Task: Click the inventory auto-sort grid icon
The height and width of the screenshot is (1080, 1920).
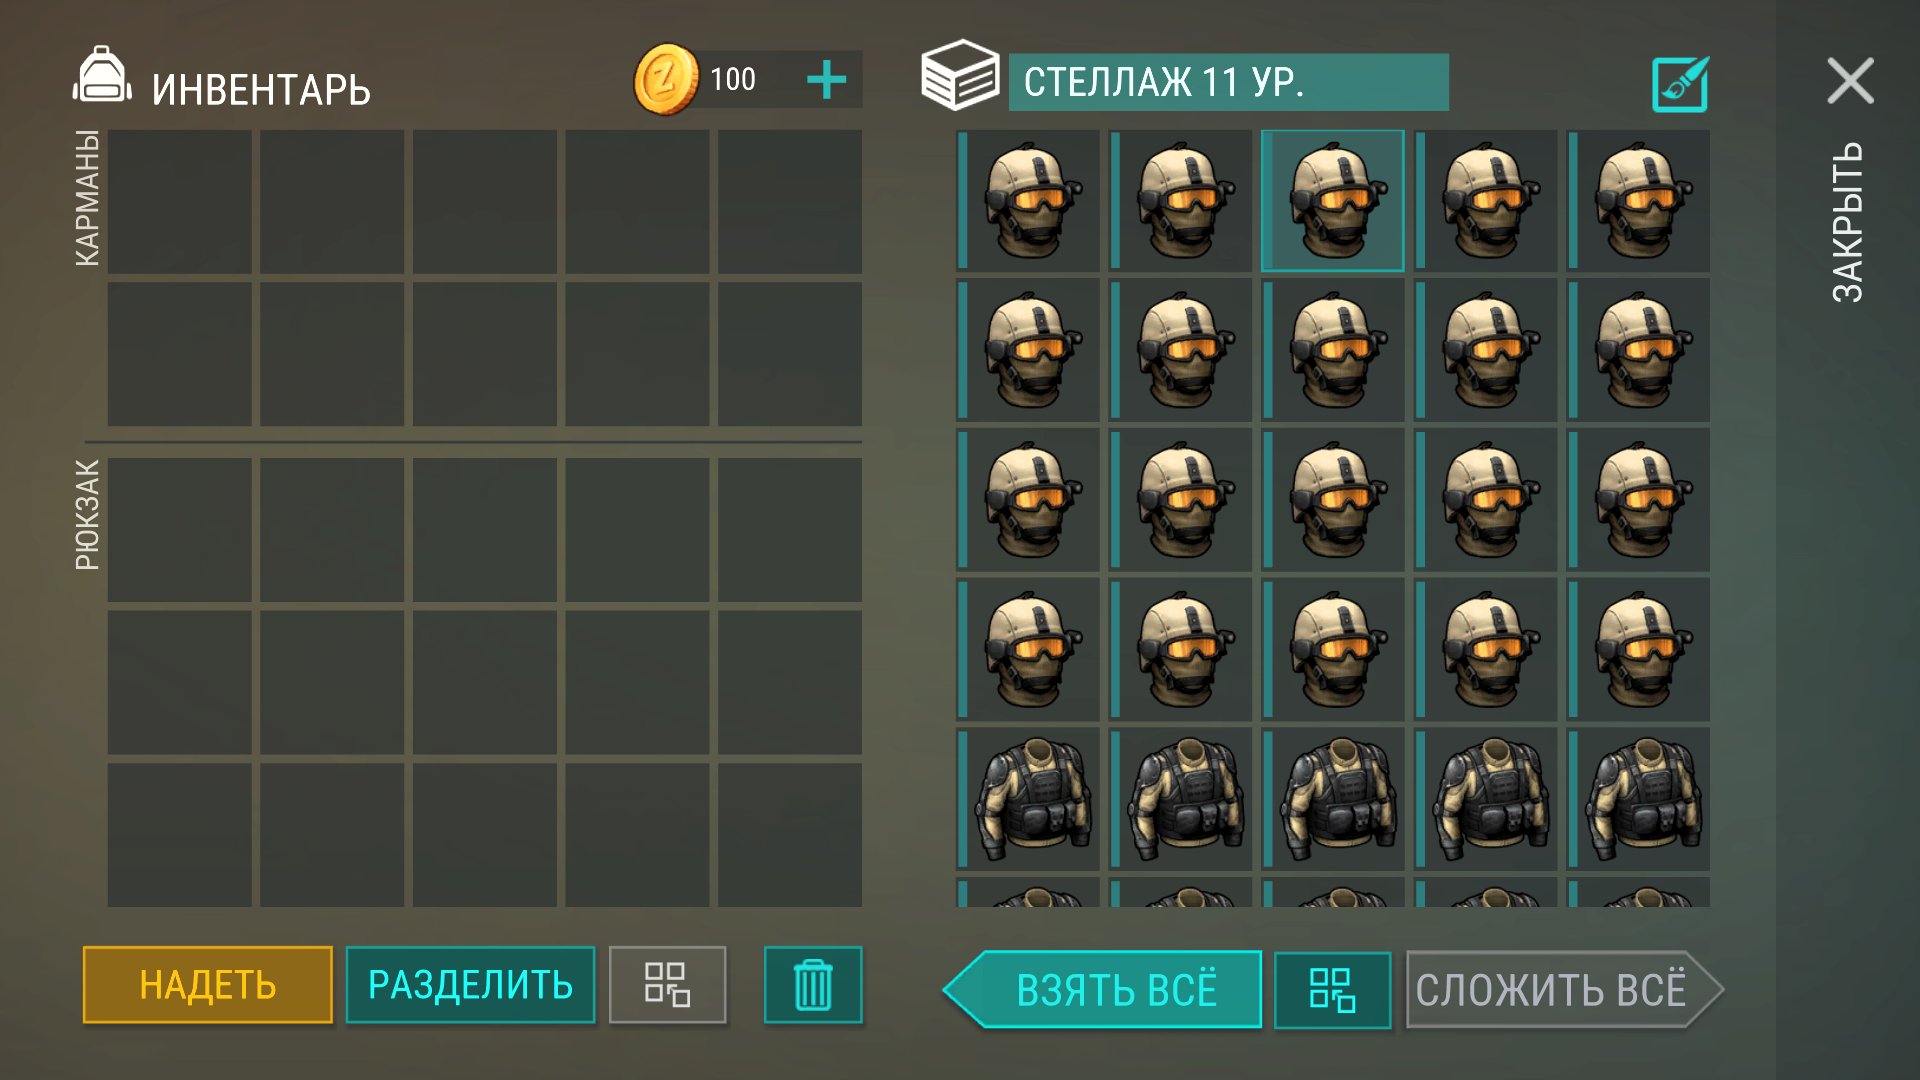Action: click(x=667, y=985)
